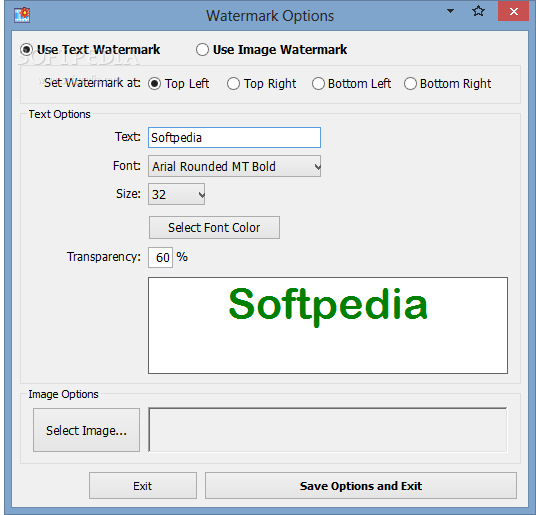Open the Size dropdown list

[x=176, y=194]
